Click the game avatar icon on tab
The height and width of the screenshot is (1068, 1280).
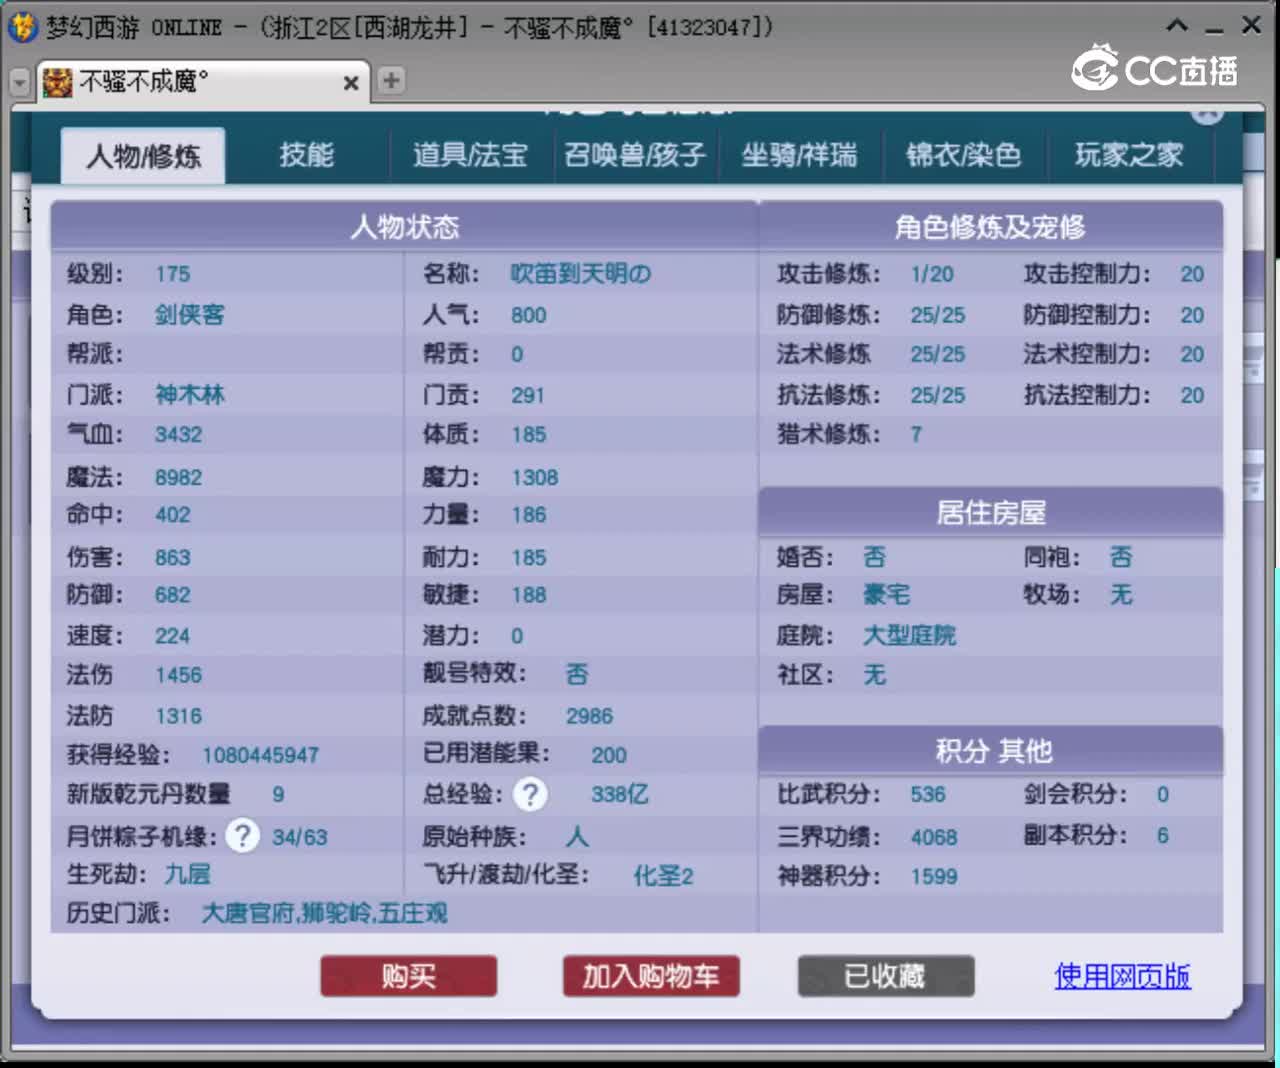point(58,82)
